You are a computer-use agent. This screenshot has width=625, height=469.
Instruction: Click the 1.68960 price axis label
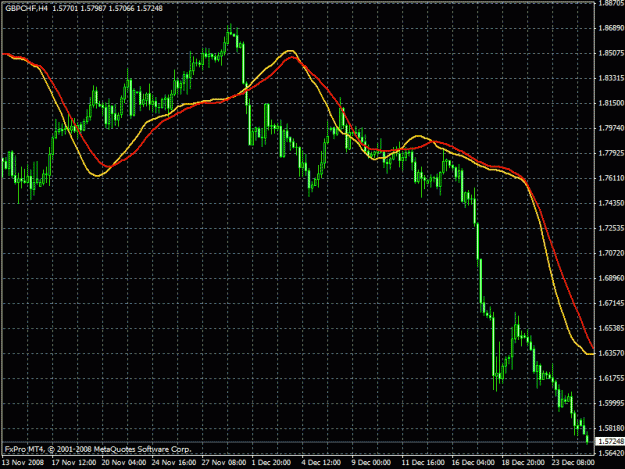point(611,278)
